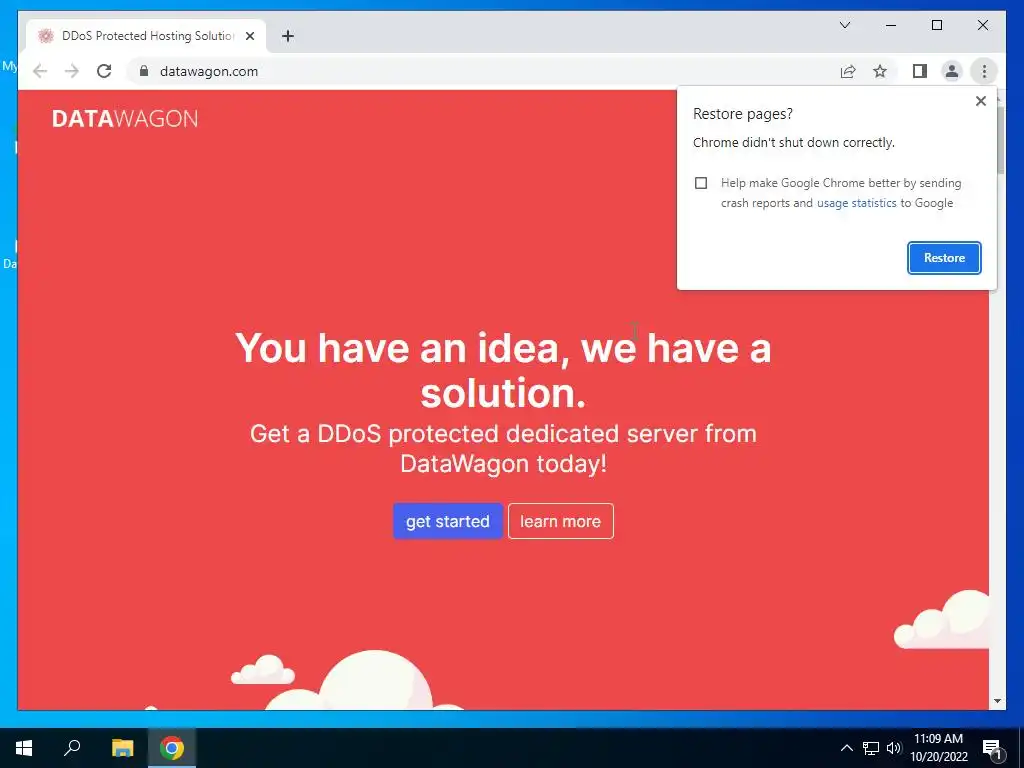Click the share page icon in address bar
1024x768 pixels.
848,71
